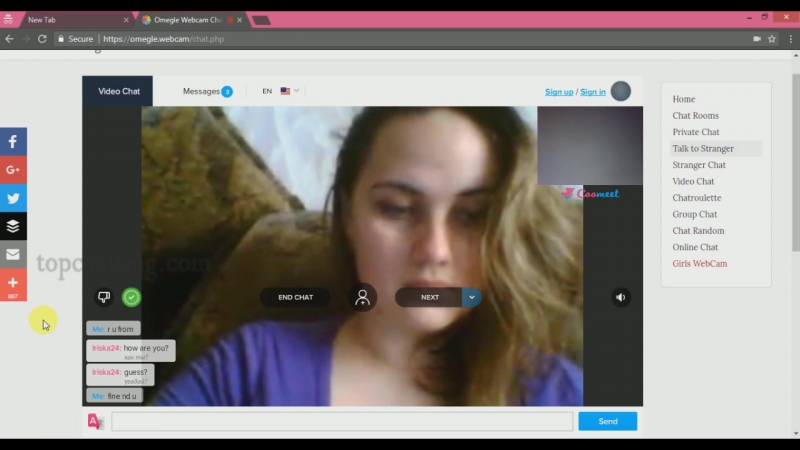Click the page vertical scrollbar
Image resolution: width=800 pixels, height=450 pixels.
point(795,162)
